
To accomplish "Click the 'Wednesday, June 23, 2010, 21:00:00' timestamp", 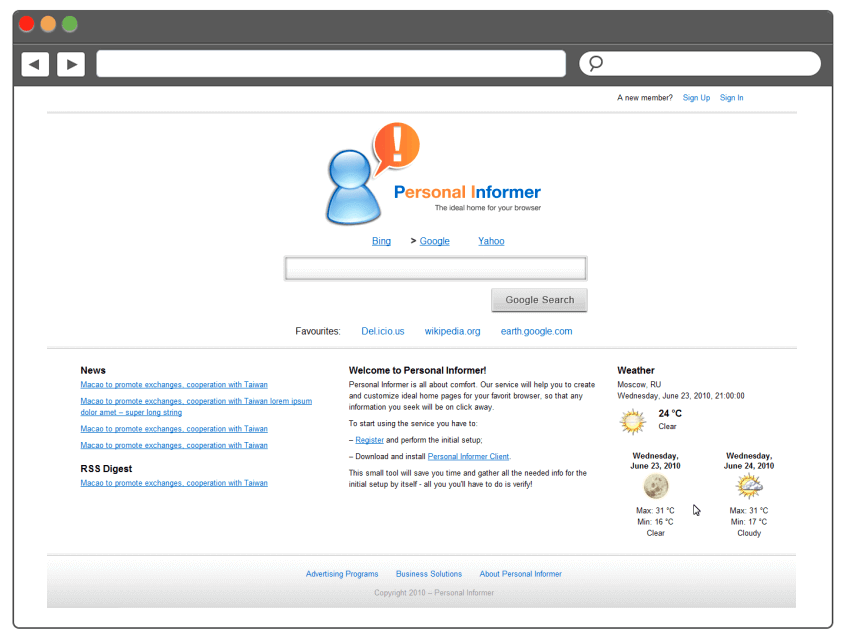I will point(681,396).
